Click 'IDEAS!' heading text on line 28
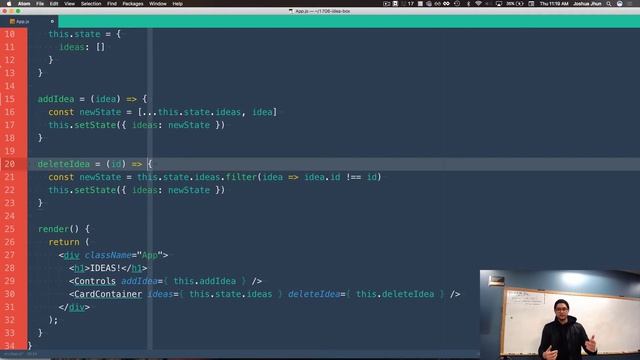 pyautogui.click(x=105, y=268)
